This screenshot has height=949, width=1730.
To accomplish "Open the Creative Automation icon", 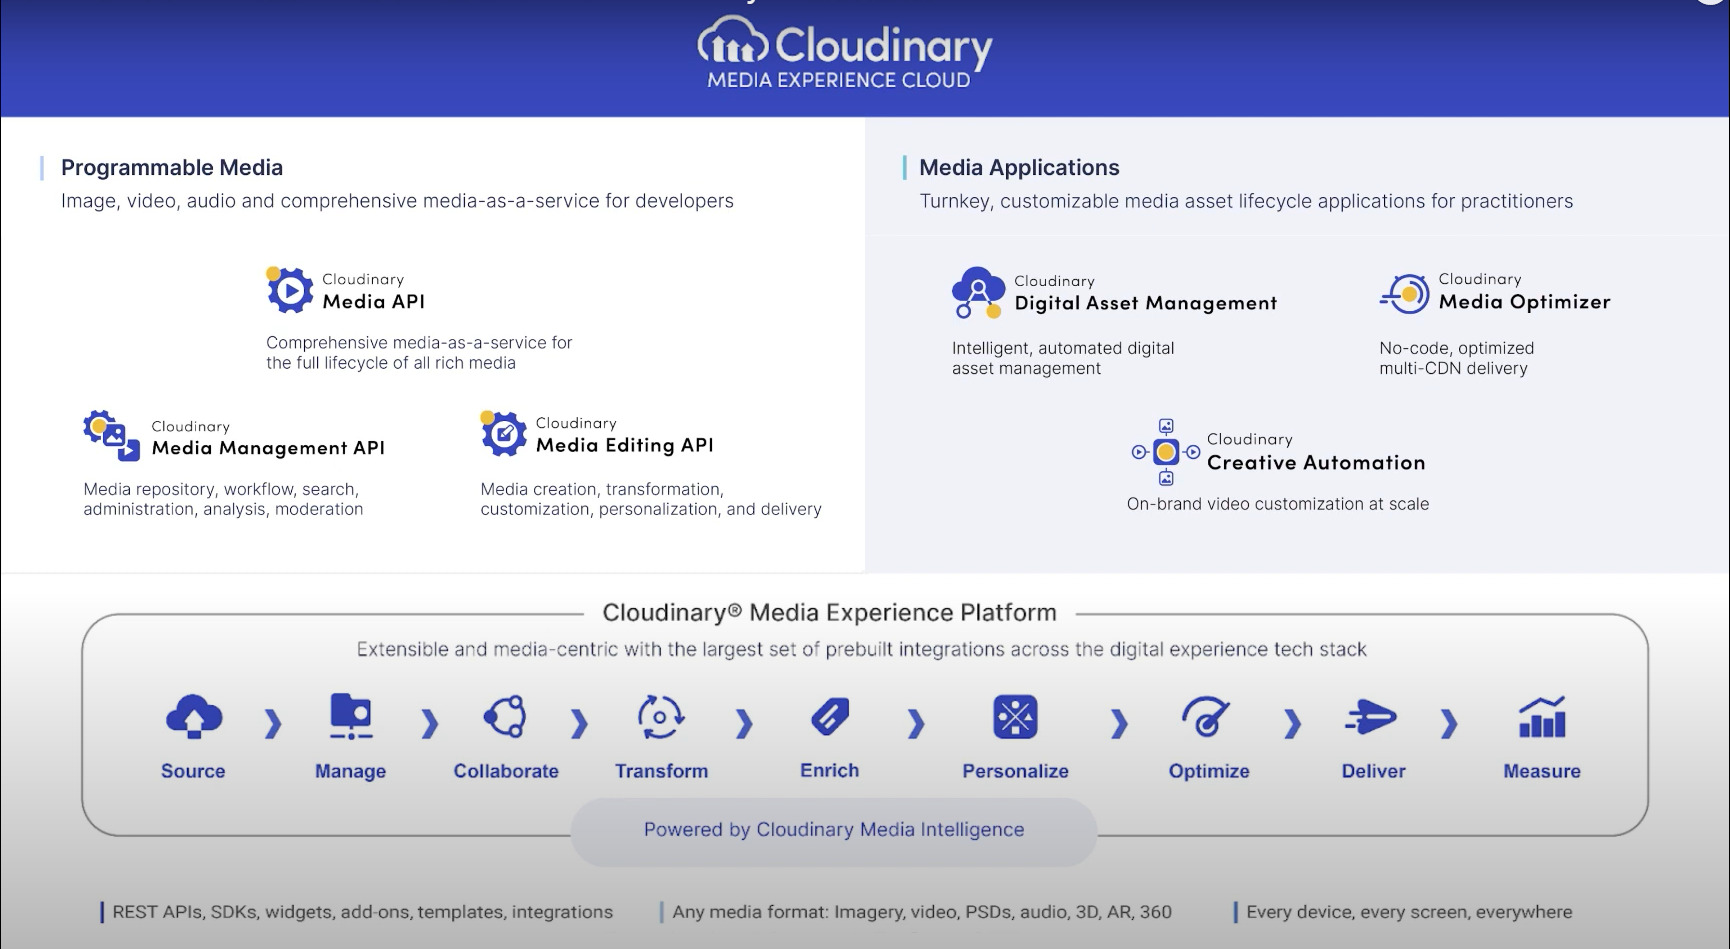I will coord(1165,451).
